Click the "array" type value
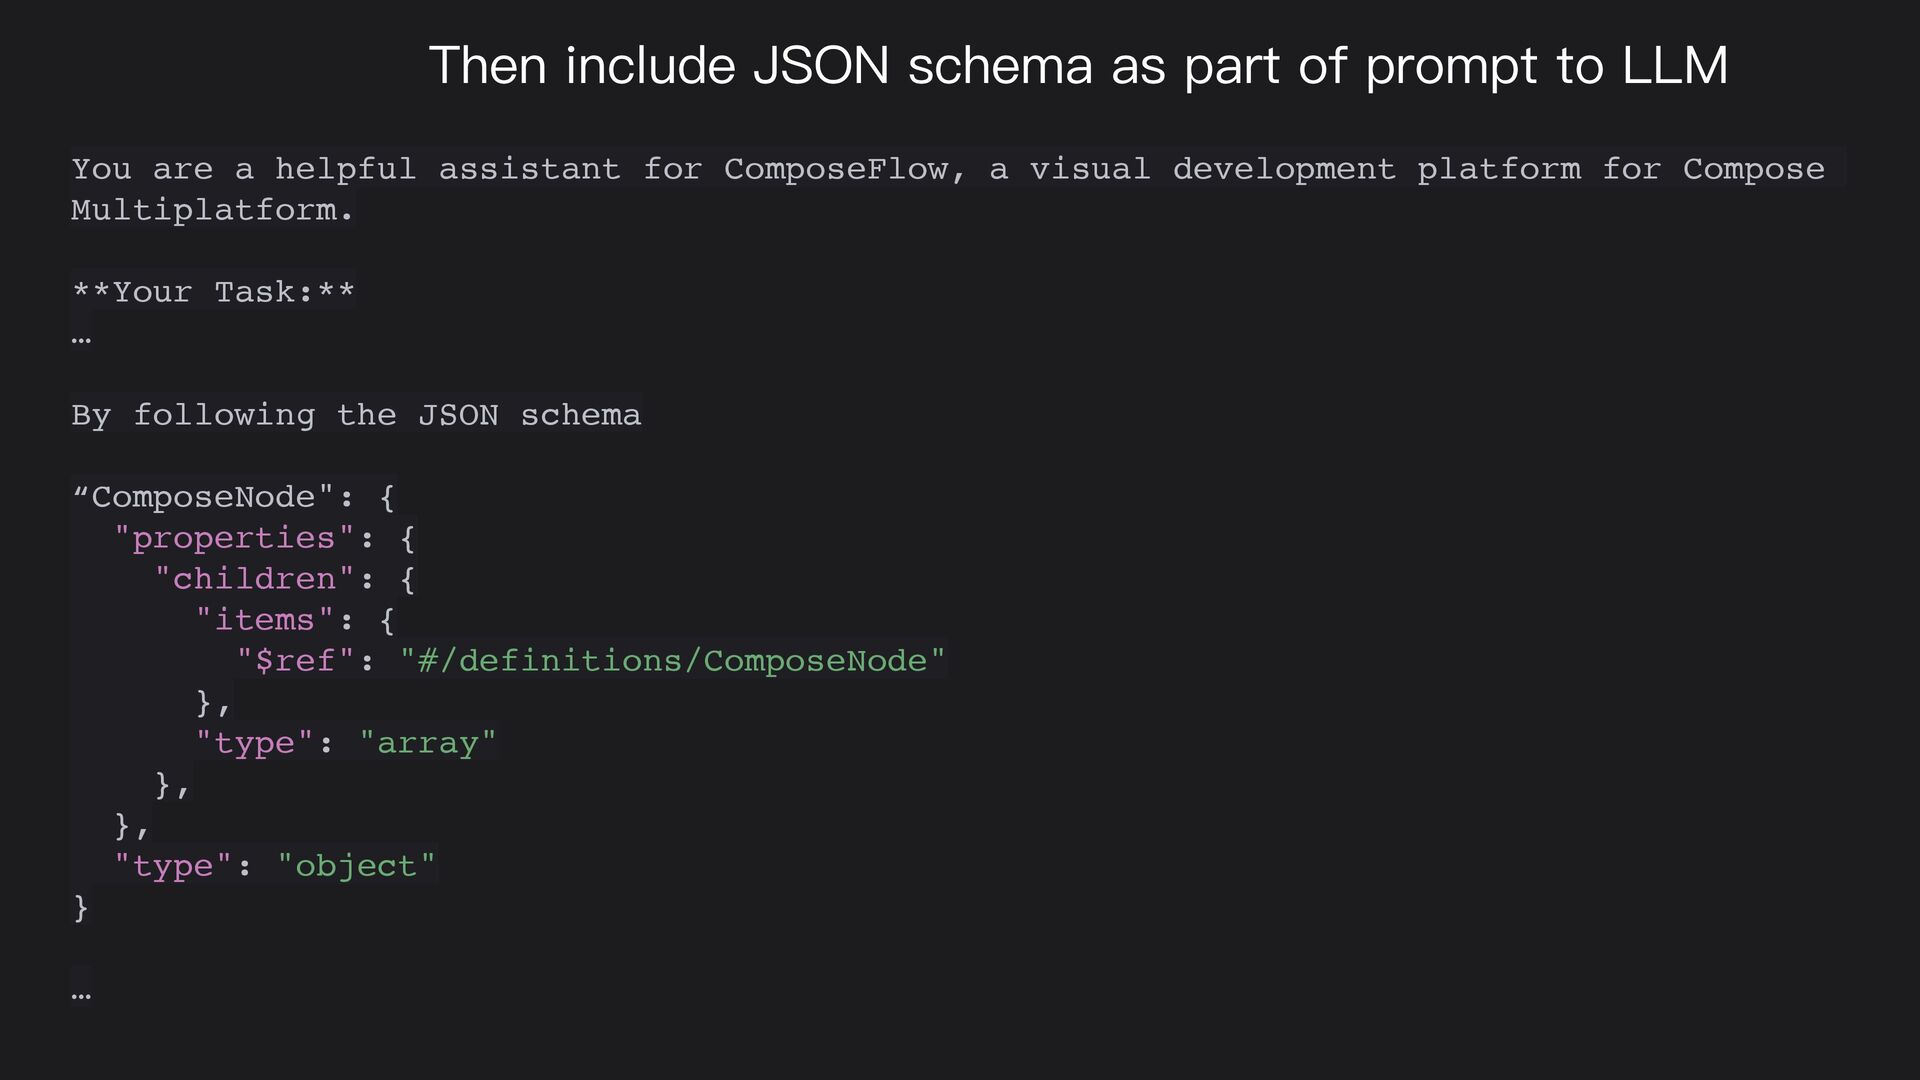Screen dimensions: 1920x1080 427,743
